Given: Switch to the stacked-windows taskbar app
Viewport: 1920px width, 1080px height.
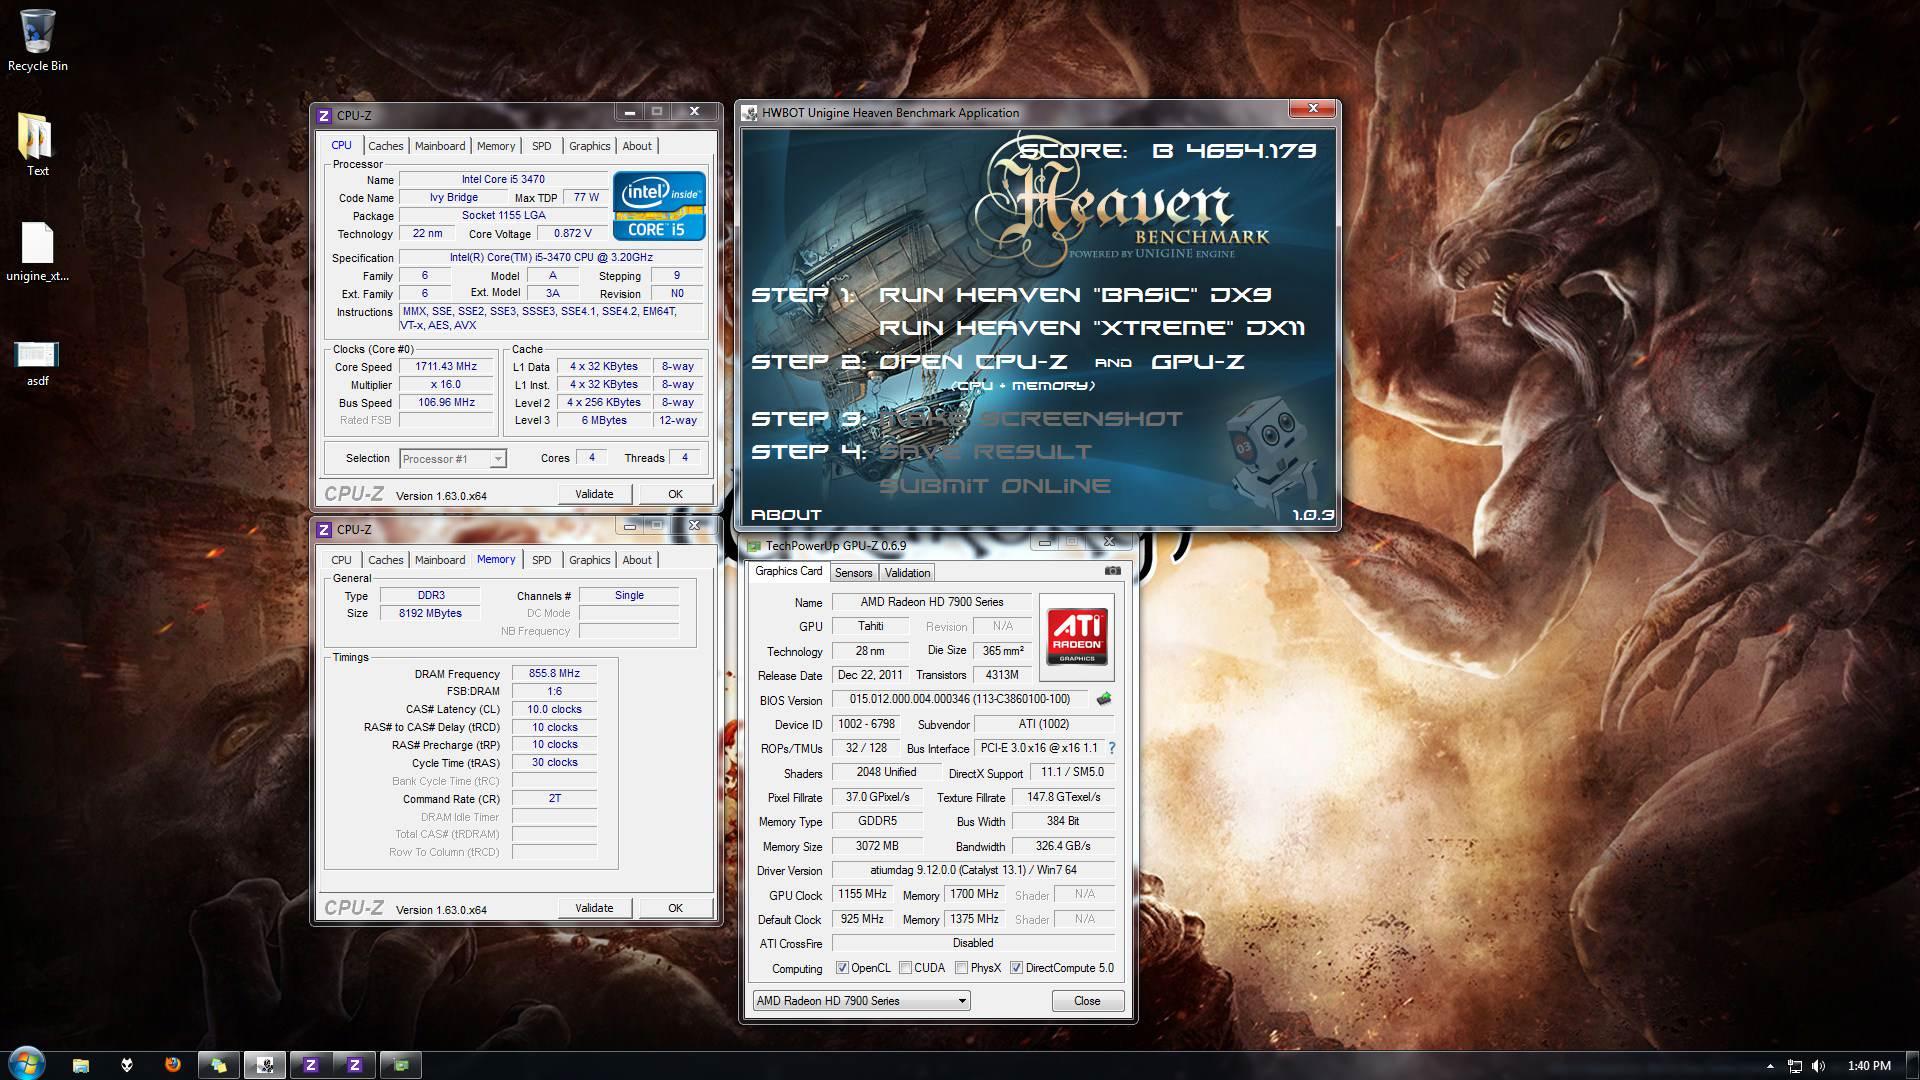Looking at the screenshot, I should [x=219, y=1065].
